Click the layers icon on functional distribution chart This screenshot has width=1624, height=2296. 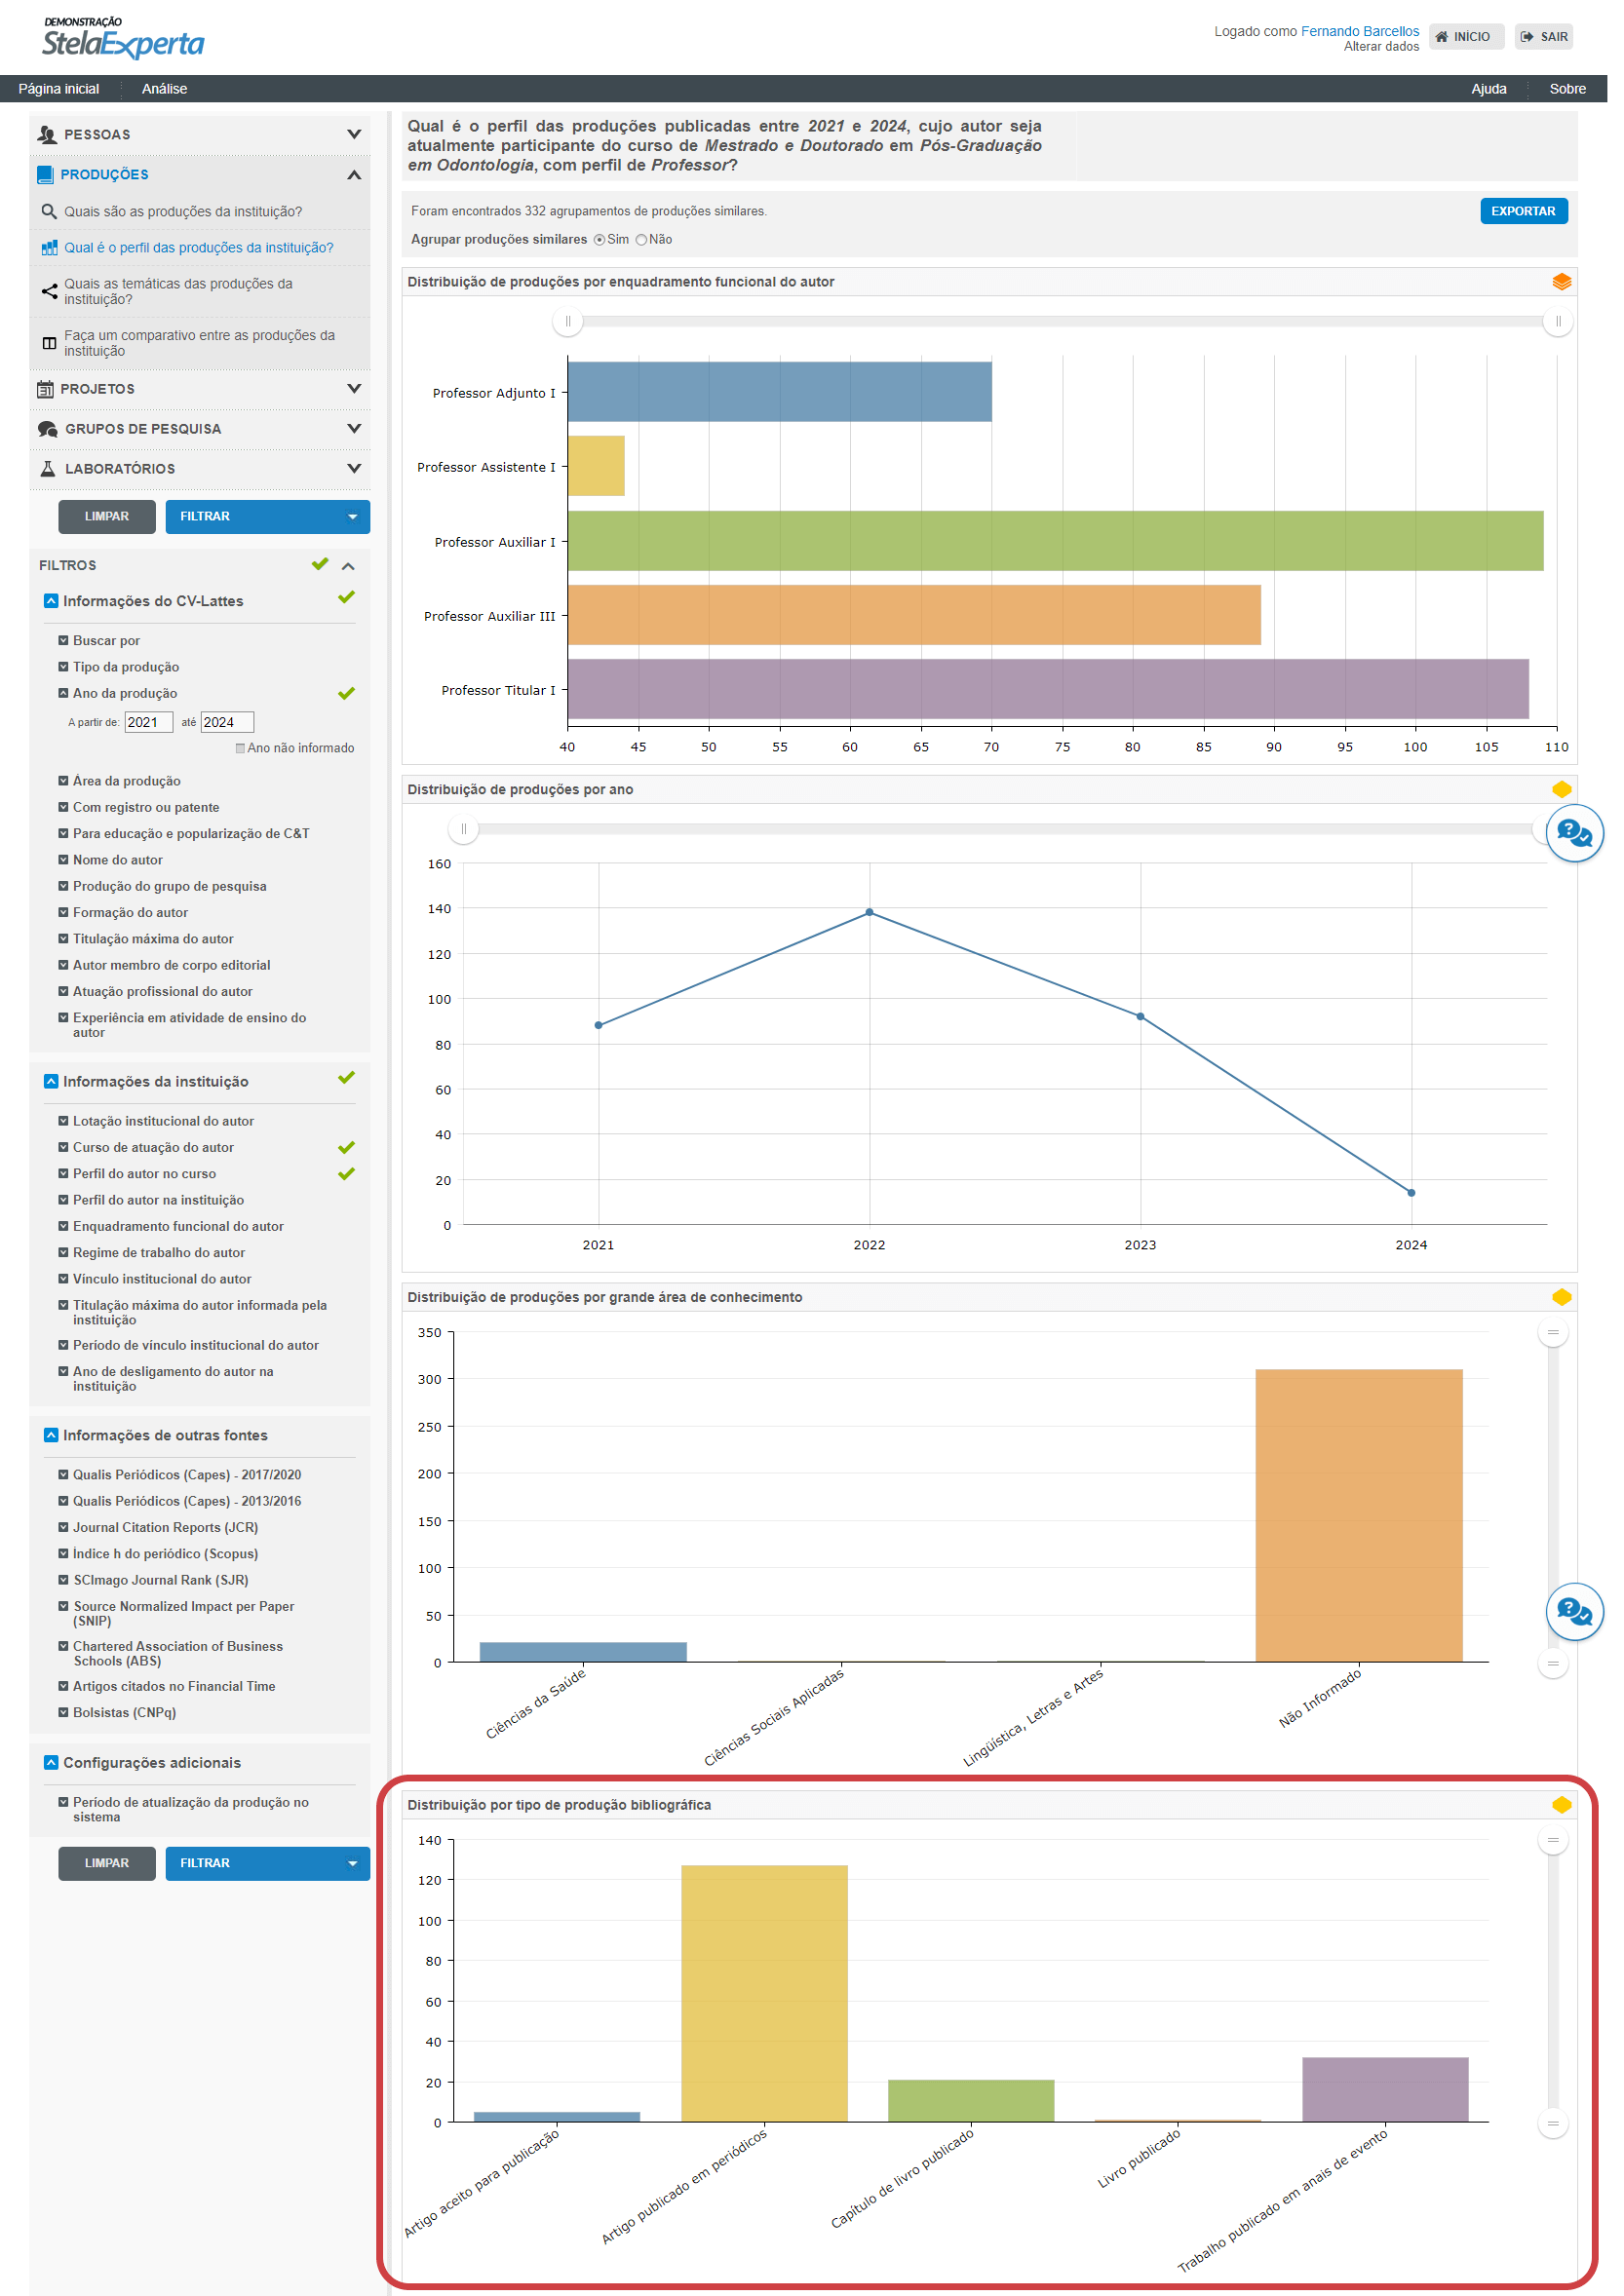pos(1561,282)
